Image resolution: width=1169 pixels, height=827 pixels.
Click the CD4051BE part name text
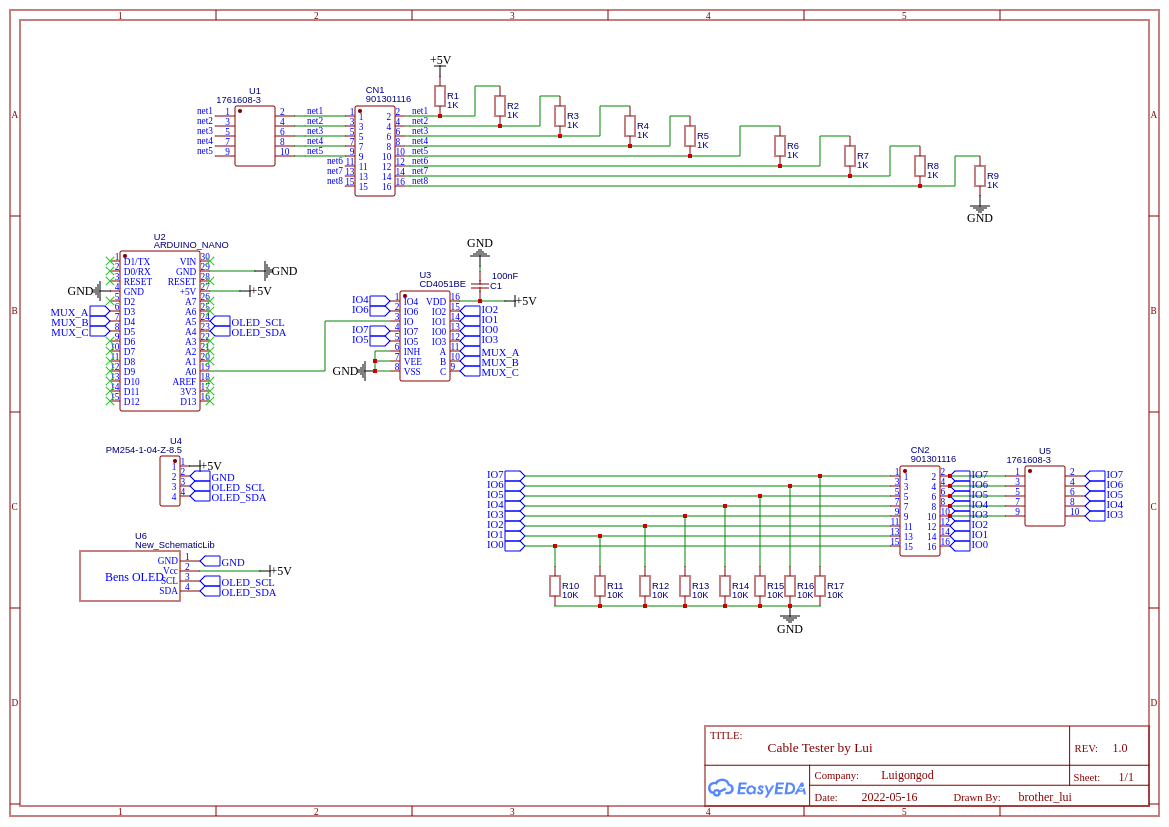pos(442,284)
